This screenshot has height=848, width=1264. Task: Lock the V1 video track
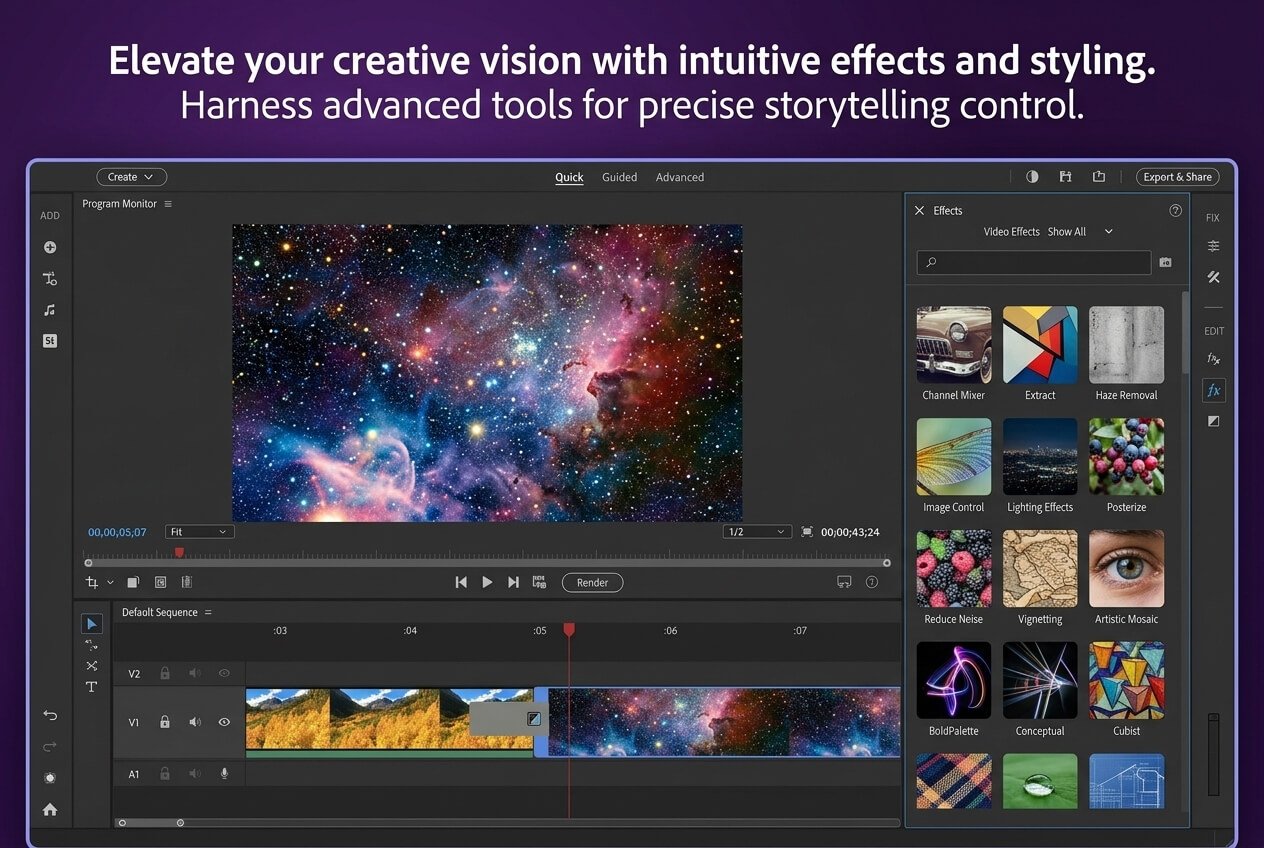(165, 721)
